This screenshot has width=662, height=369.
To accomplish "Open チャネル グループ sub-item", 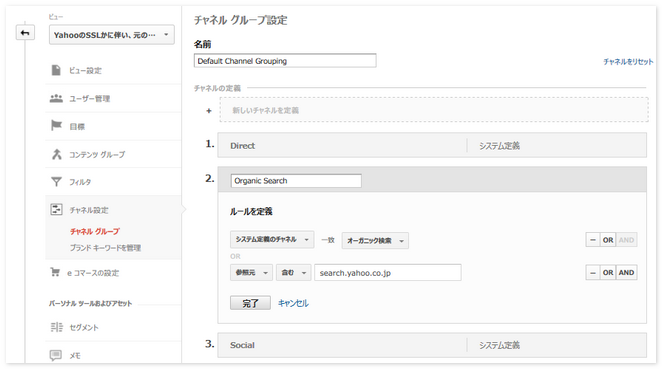I will click(x=95, y=231).
